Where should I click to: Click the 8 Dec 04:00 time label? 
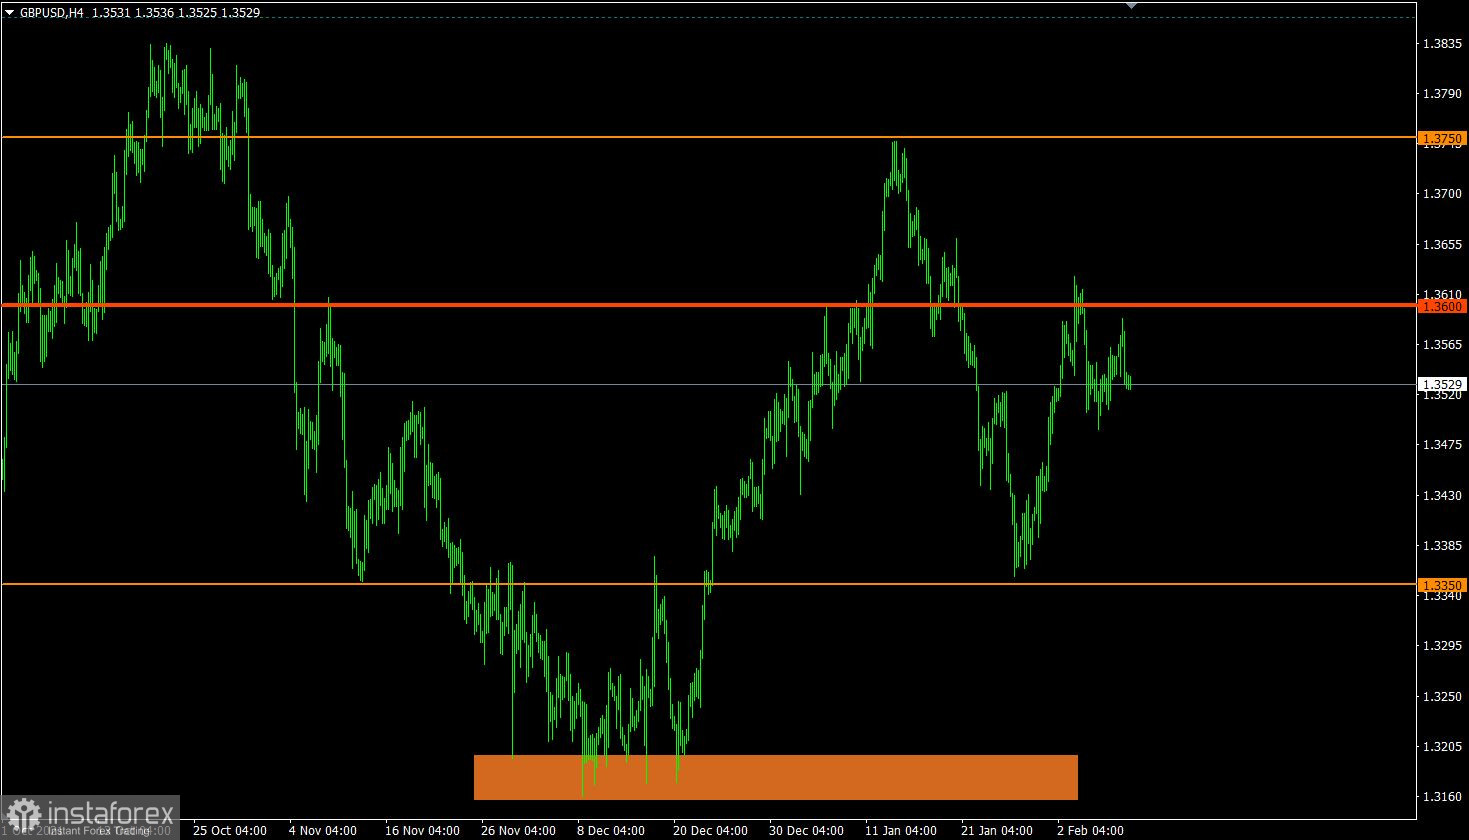(x=611, y=831)
